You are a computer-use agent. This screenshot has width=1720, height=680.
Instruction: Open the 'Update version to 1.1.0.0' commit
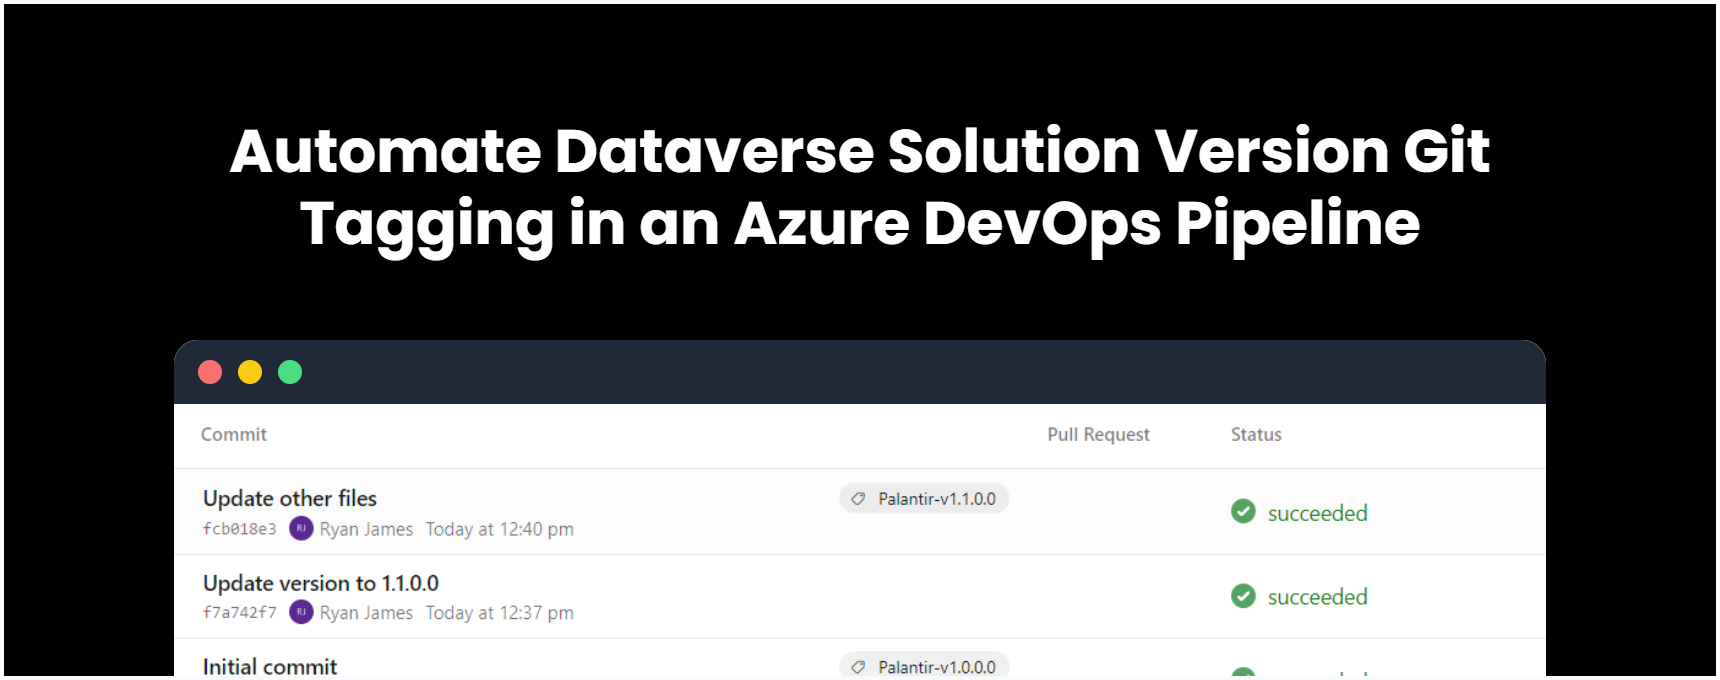(x=321, y=583)
